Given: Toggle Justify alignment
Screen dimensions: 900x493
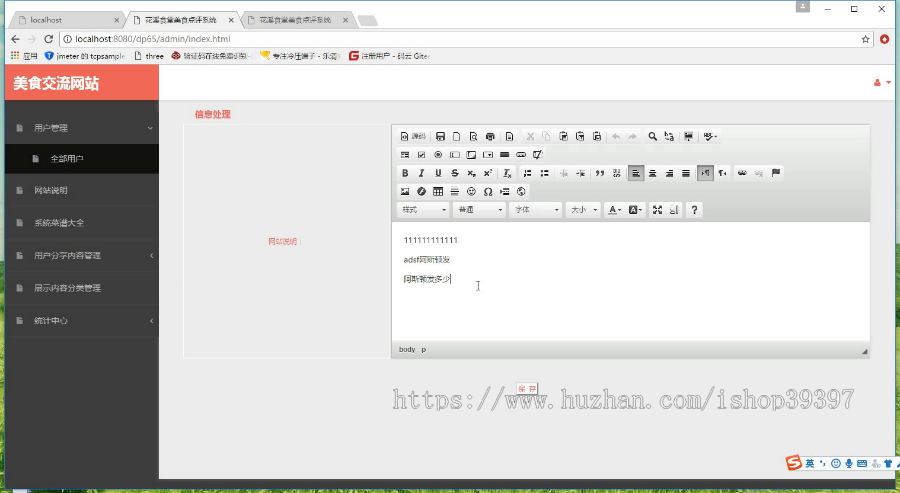Looking at the screenshot, I should pyautogui.click(x=686, y=173).
